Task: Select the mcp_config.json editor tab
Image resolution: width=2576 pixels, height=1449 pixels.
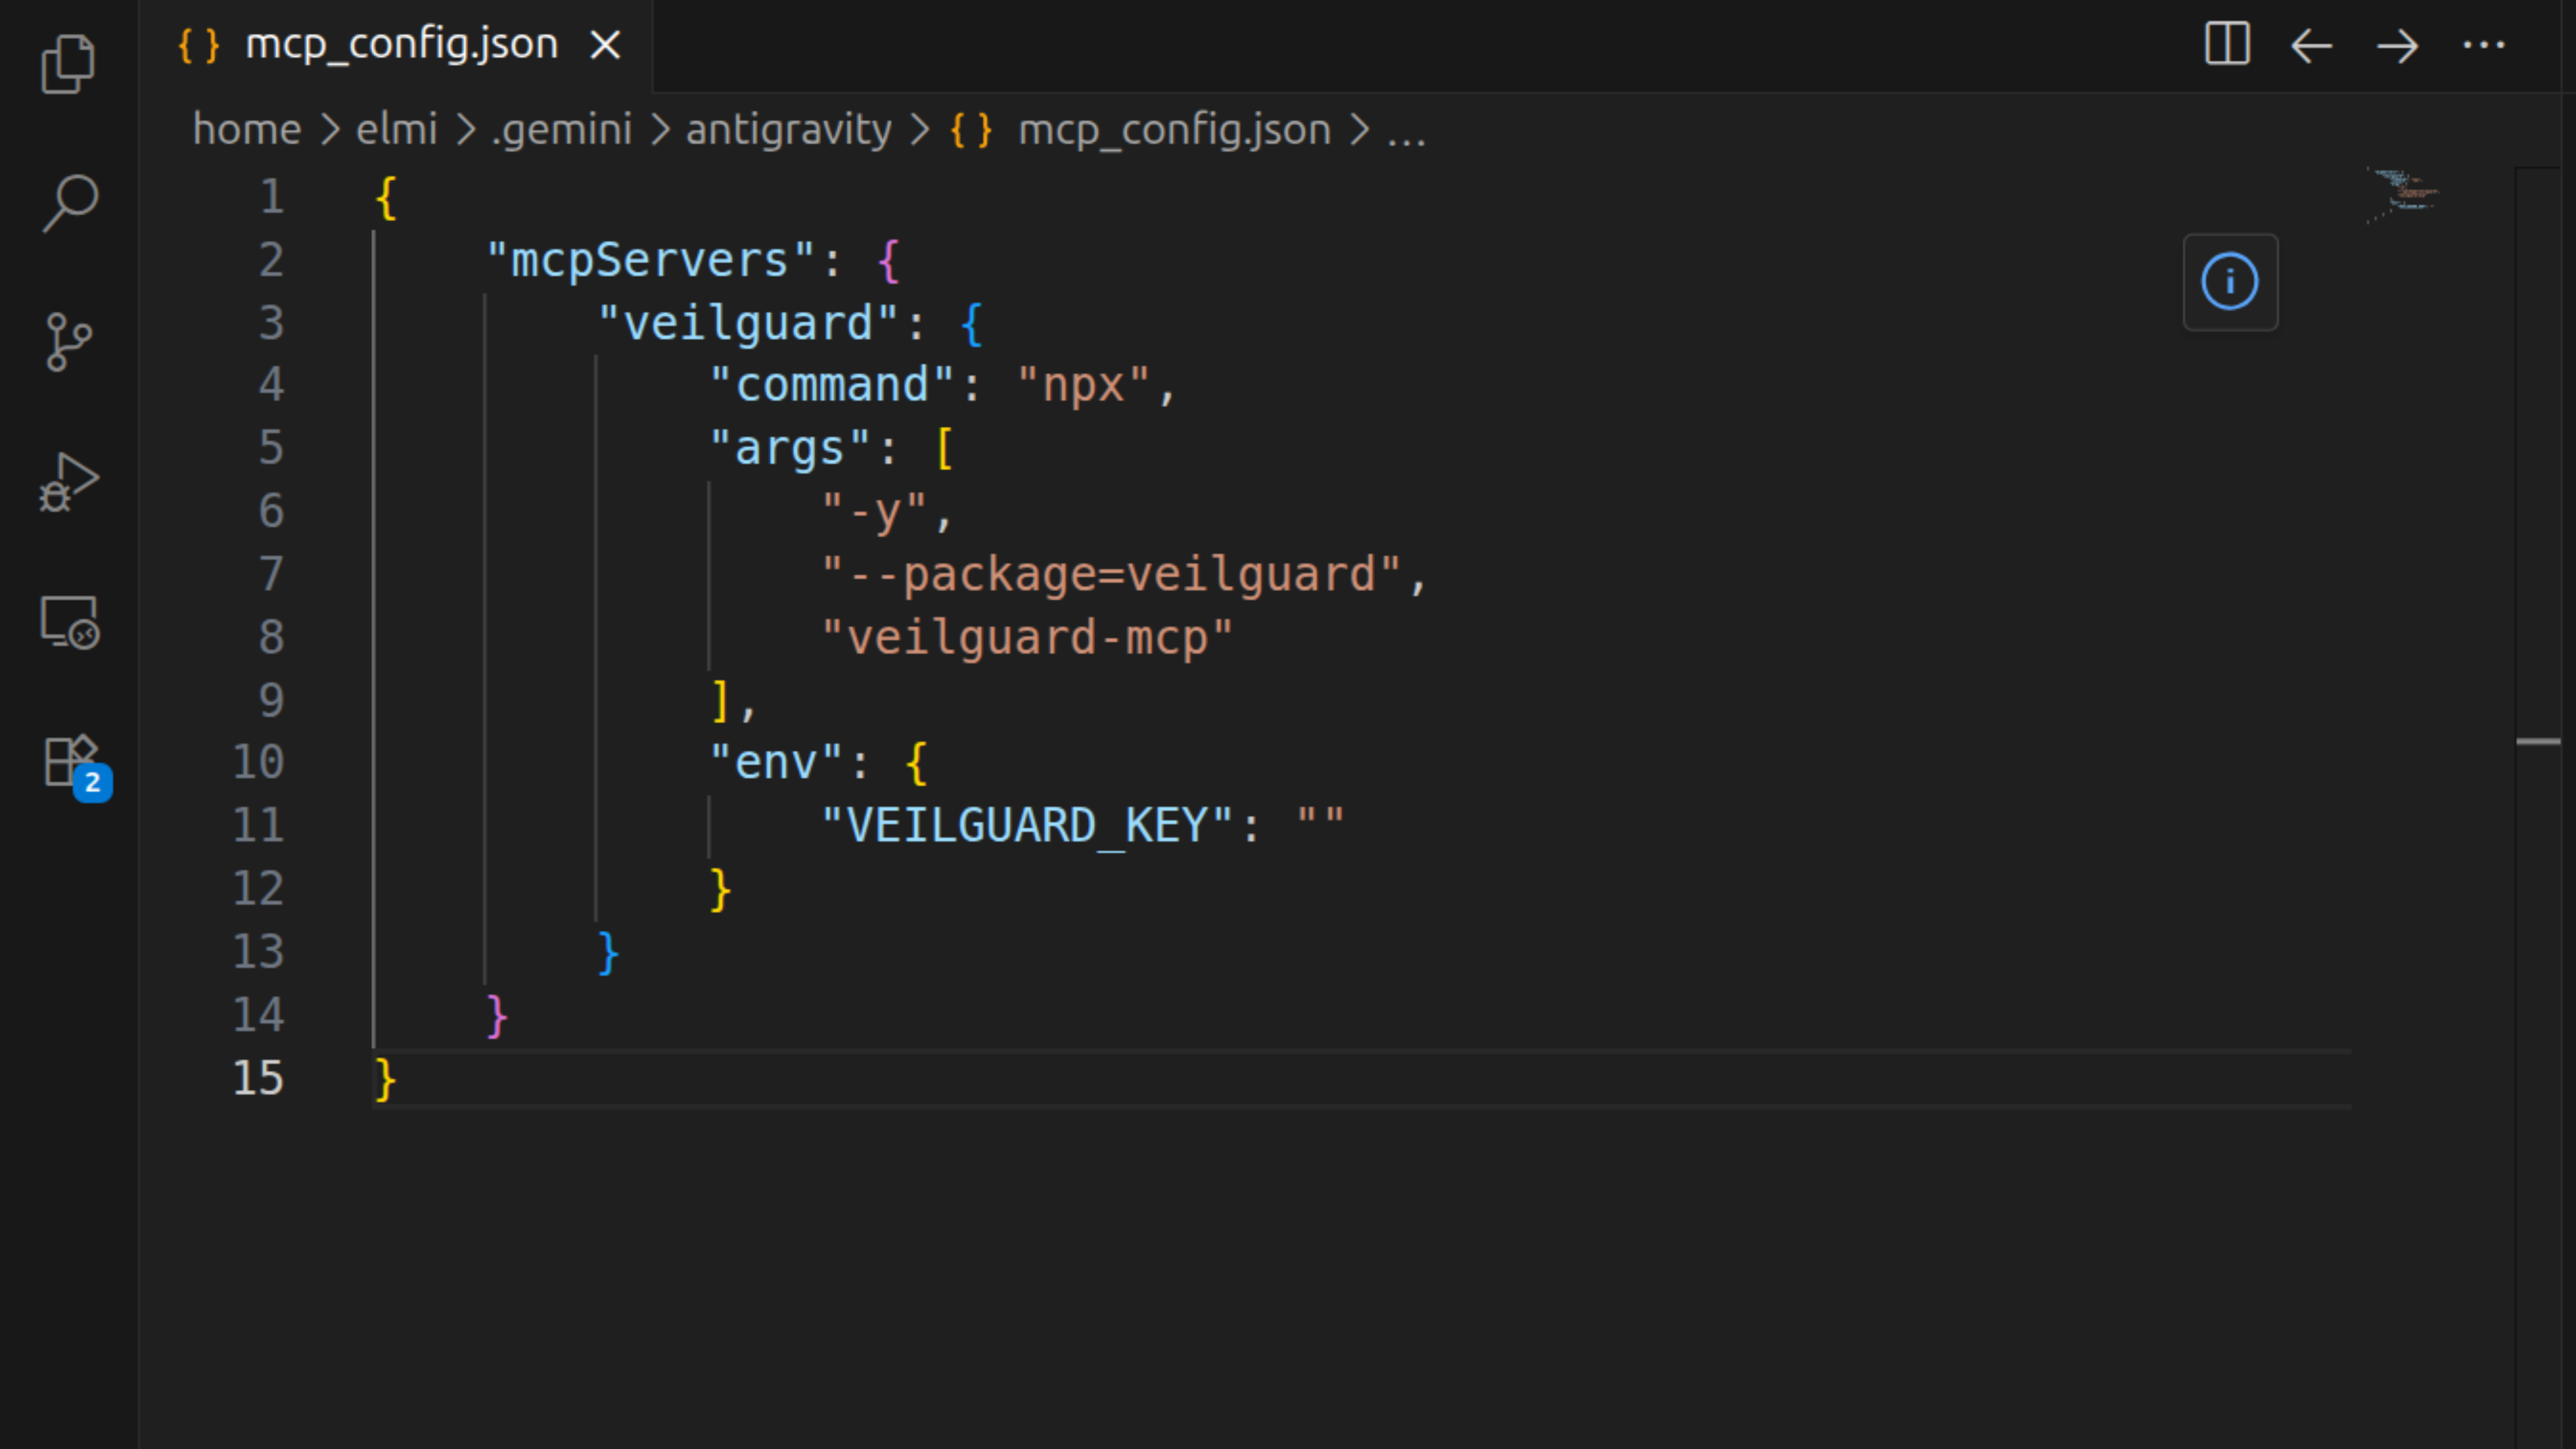Action: [396, 46]
